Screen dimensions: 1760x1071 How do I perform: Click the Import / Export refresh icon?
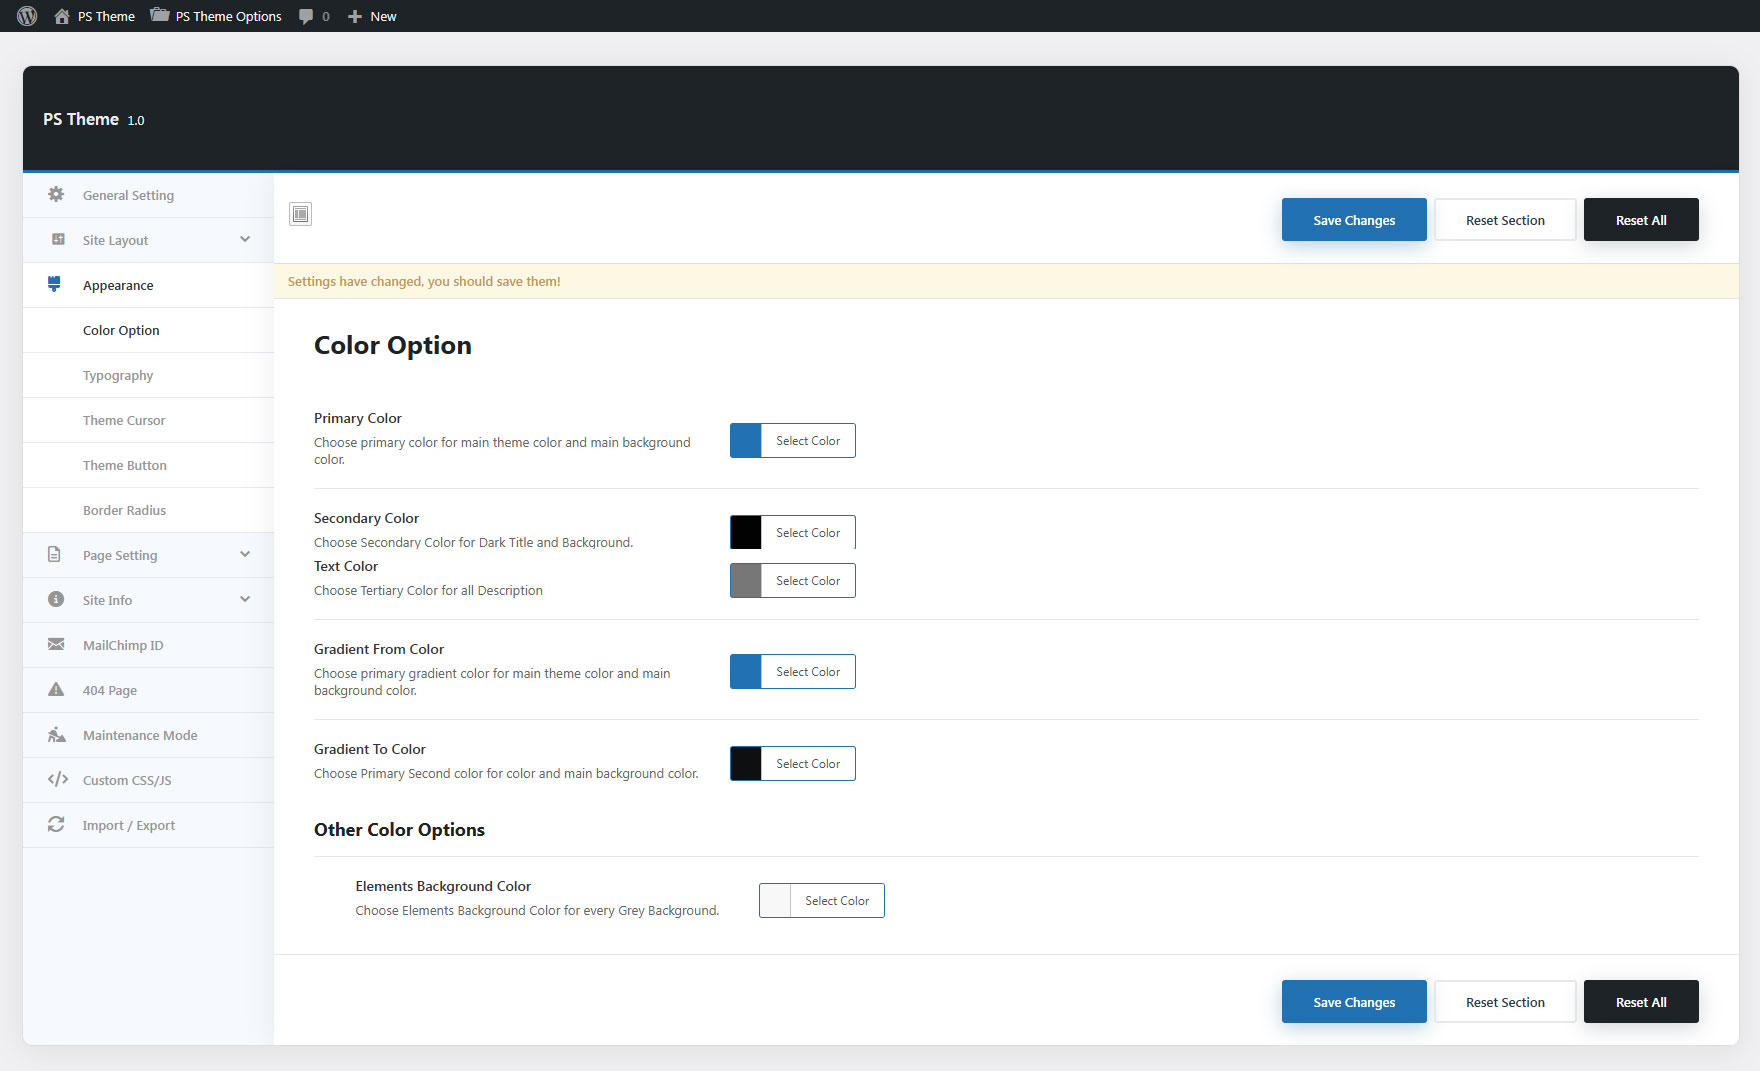pos(56,825)
